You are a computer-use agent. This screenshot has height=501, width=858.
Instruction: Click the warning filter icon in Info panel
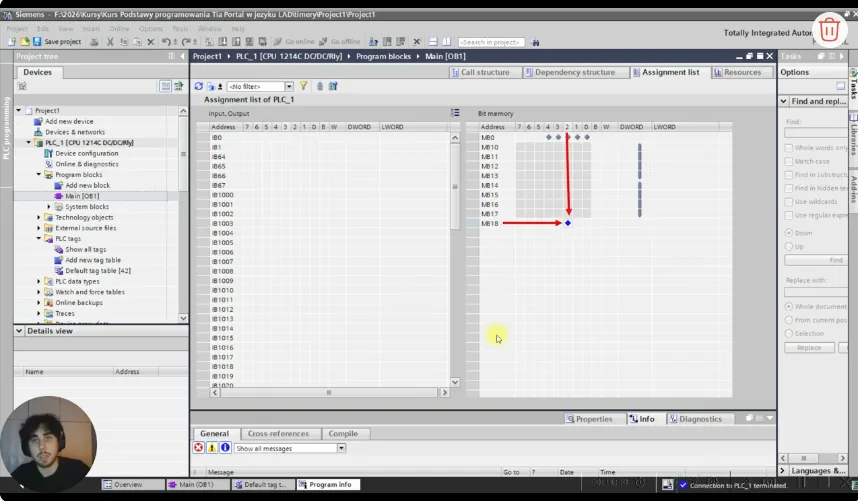[x=211, y=447]
